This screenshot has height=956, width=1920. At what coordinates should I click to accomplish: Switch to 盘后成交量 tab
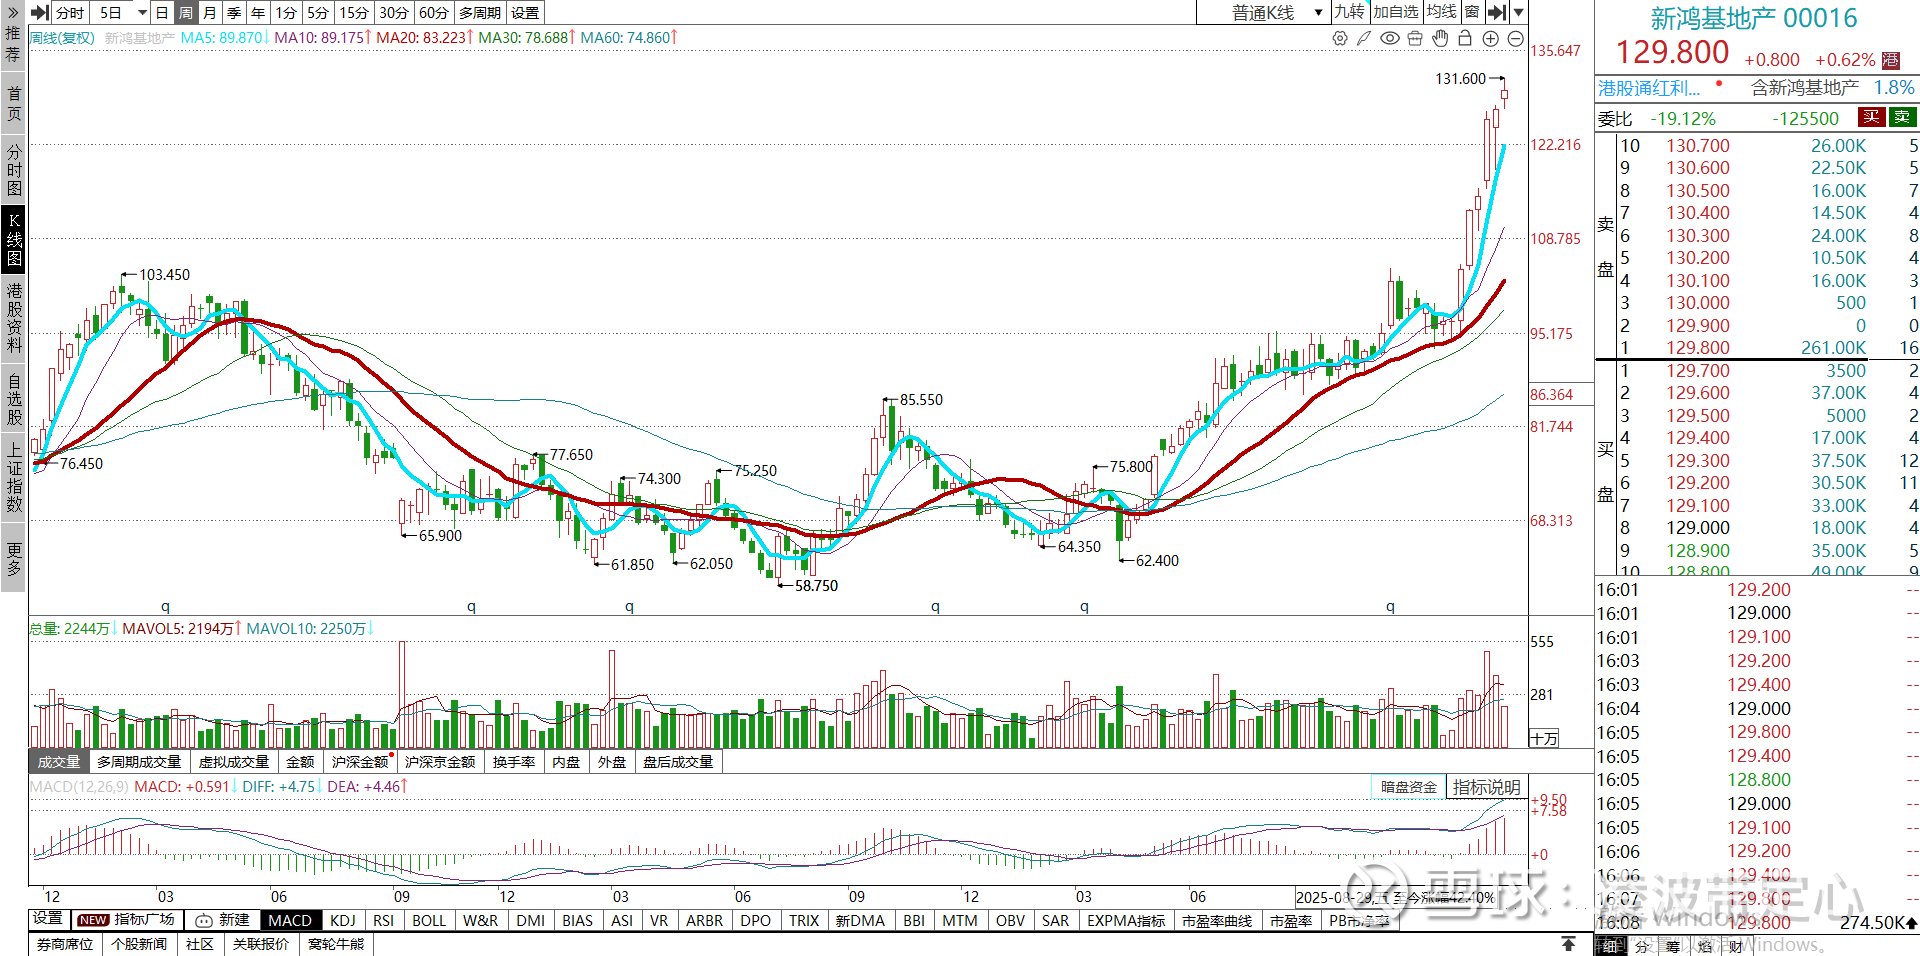(x=678, y=762)
